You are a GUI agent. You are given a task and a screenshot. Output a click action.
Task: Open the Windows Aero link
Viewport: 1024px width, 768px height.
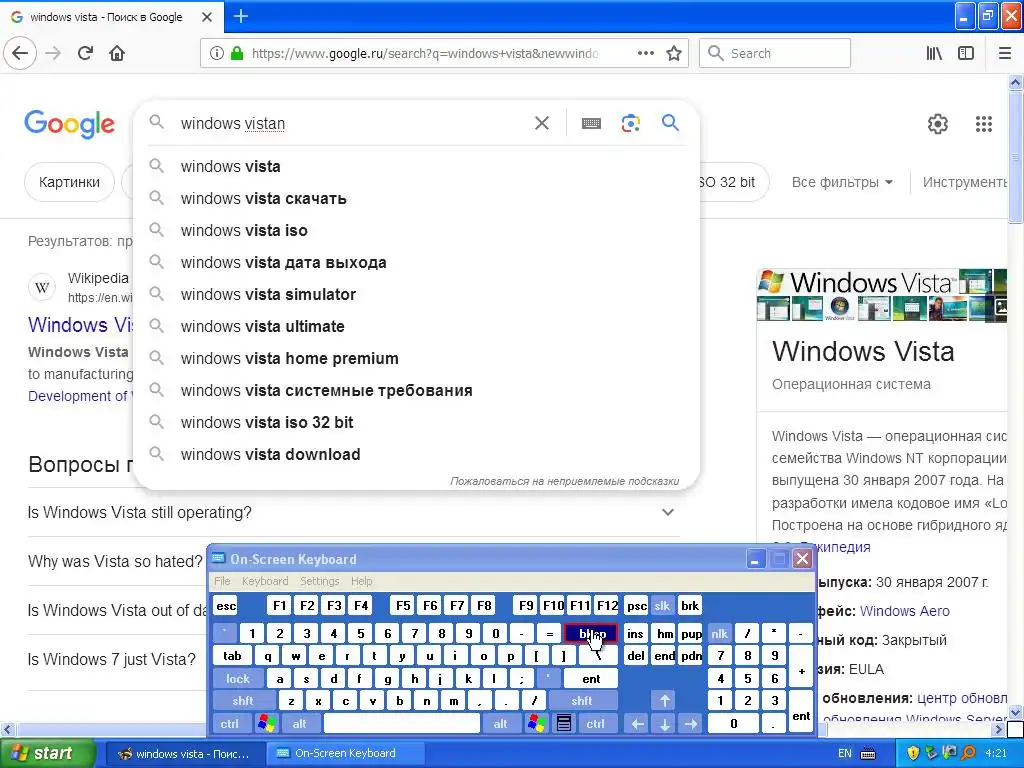(904, 611)
